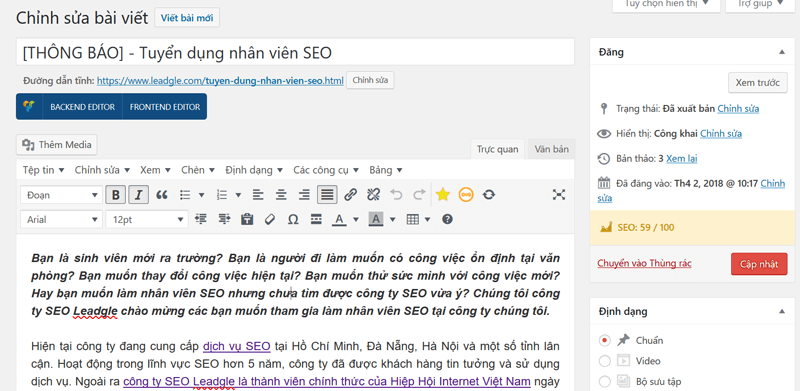Collapse the Định dạng panel
The height and width of the screenshot is (391, 800).
pos(781,311)
